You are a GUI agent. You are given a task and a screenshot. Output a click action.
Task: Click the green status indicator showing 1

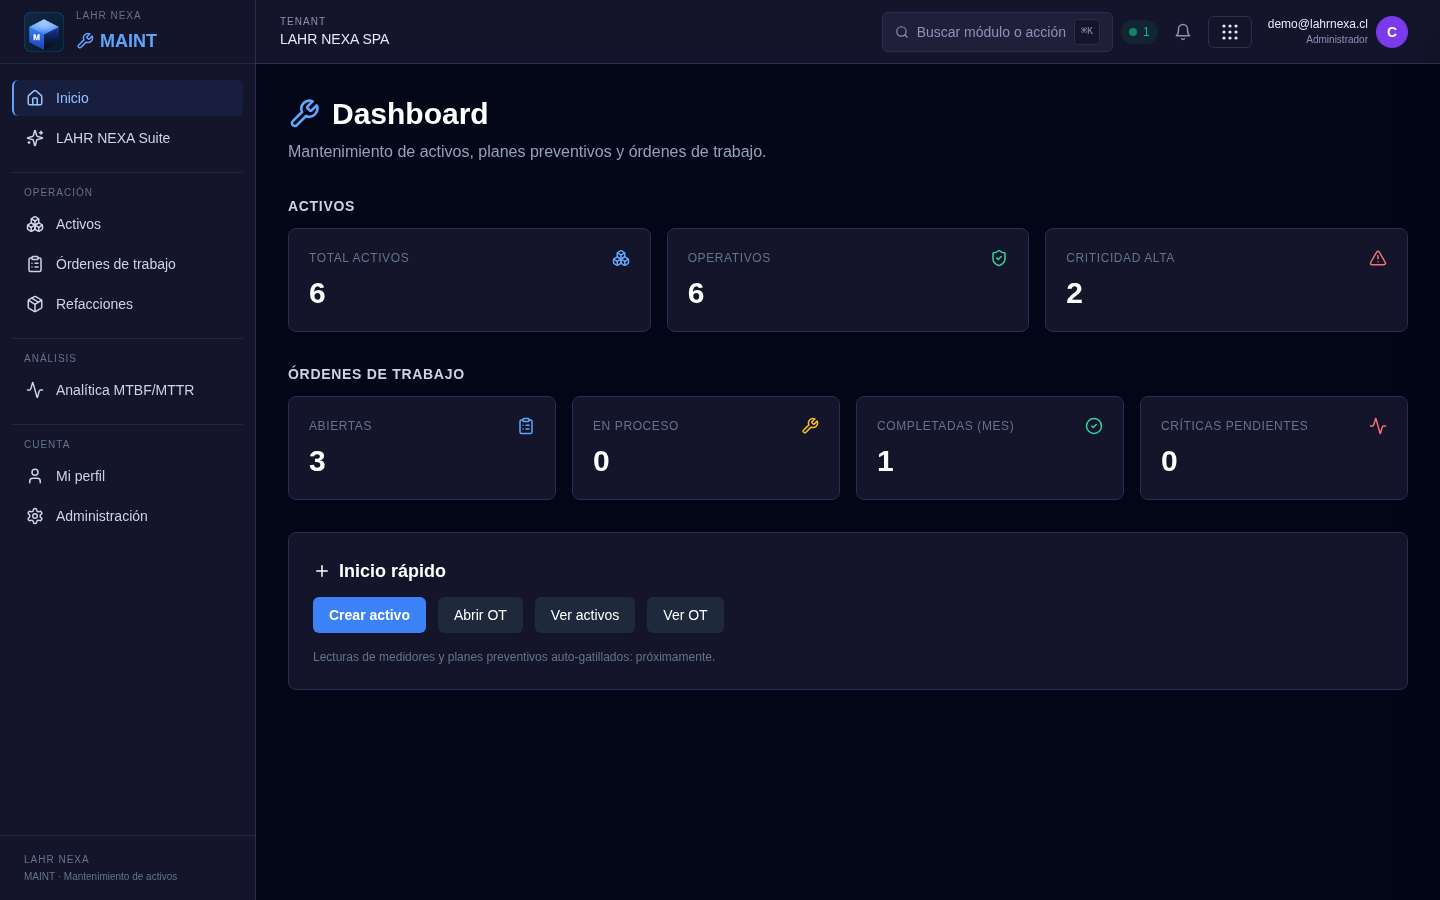[1139, 32]
